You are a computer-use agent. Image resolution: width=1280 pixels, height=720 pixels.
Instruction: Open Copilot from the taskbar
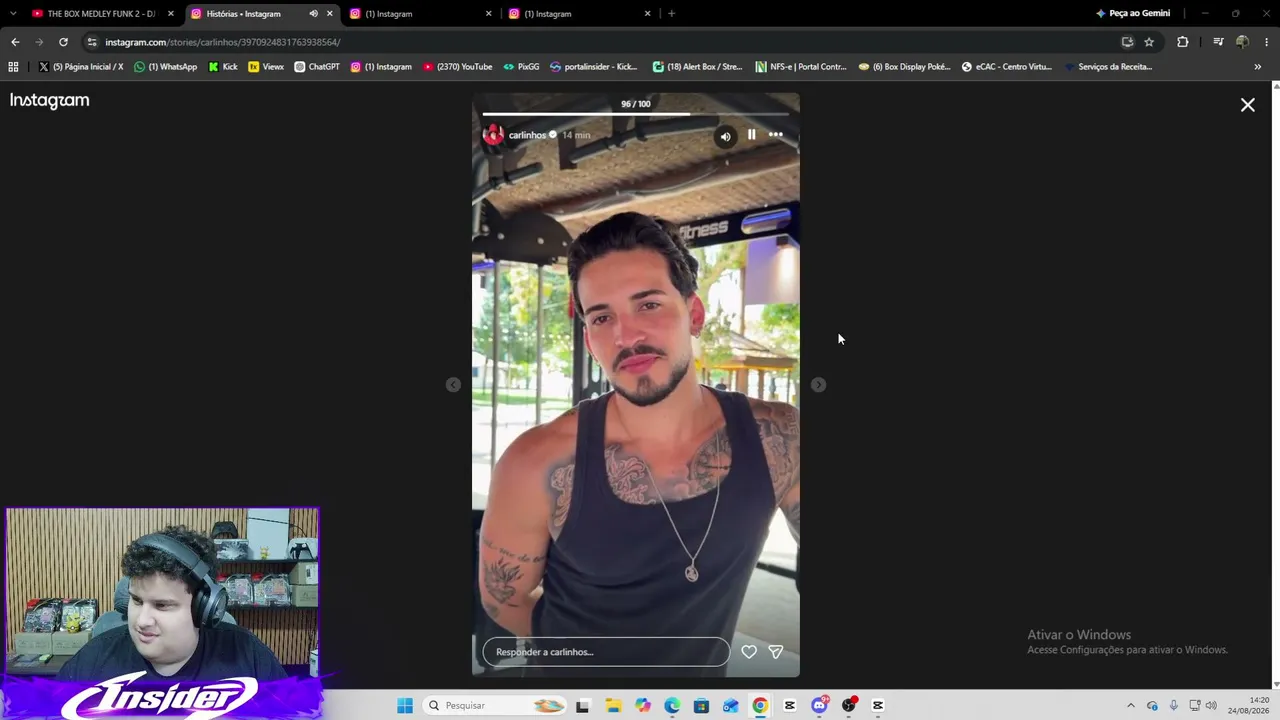tap(642, 706)
